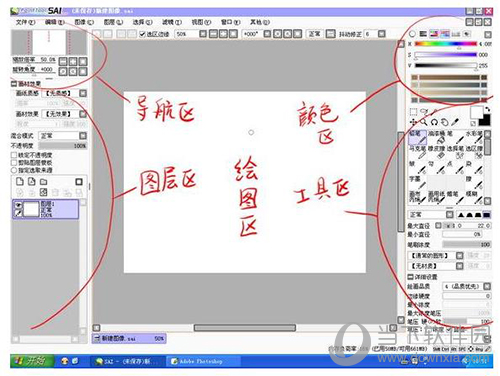500x376 pixels.
Task: Select the rectangular selection tool
Action: tap(413, 112)
